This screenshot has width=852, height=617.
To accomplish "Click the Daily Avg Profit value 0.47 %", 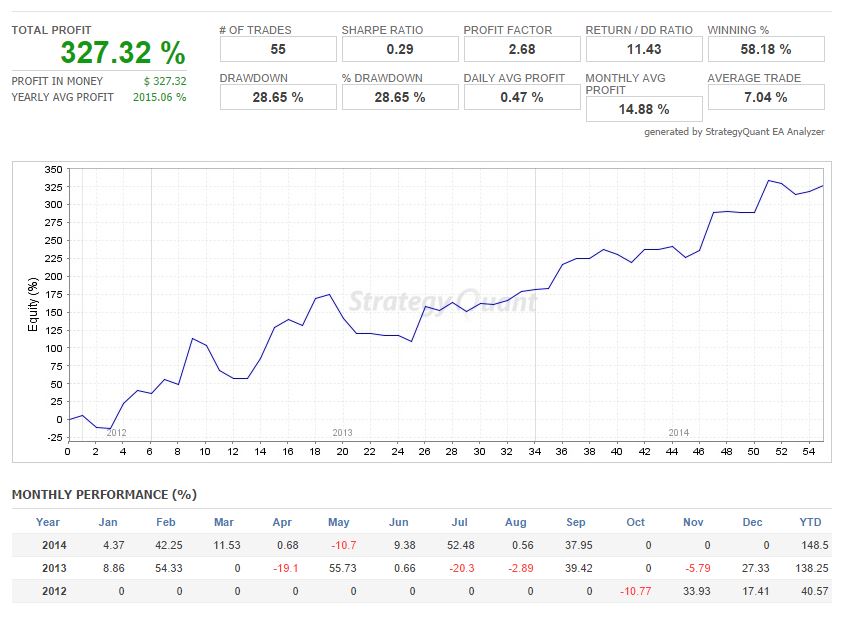I will pyautogui.click(x=522, y=97).
